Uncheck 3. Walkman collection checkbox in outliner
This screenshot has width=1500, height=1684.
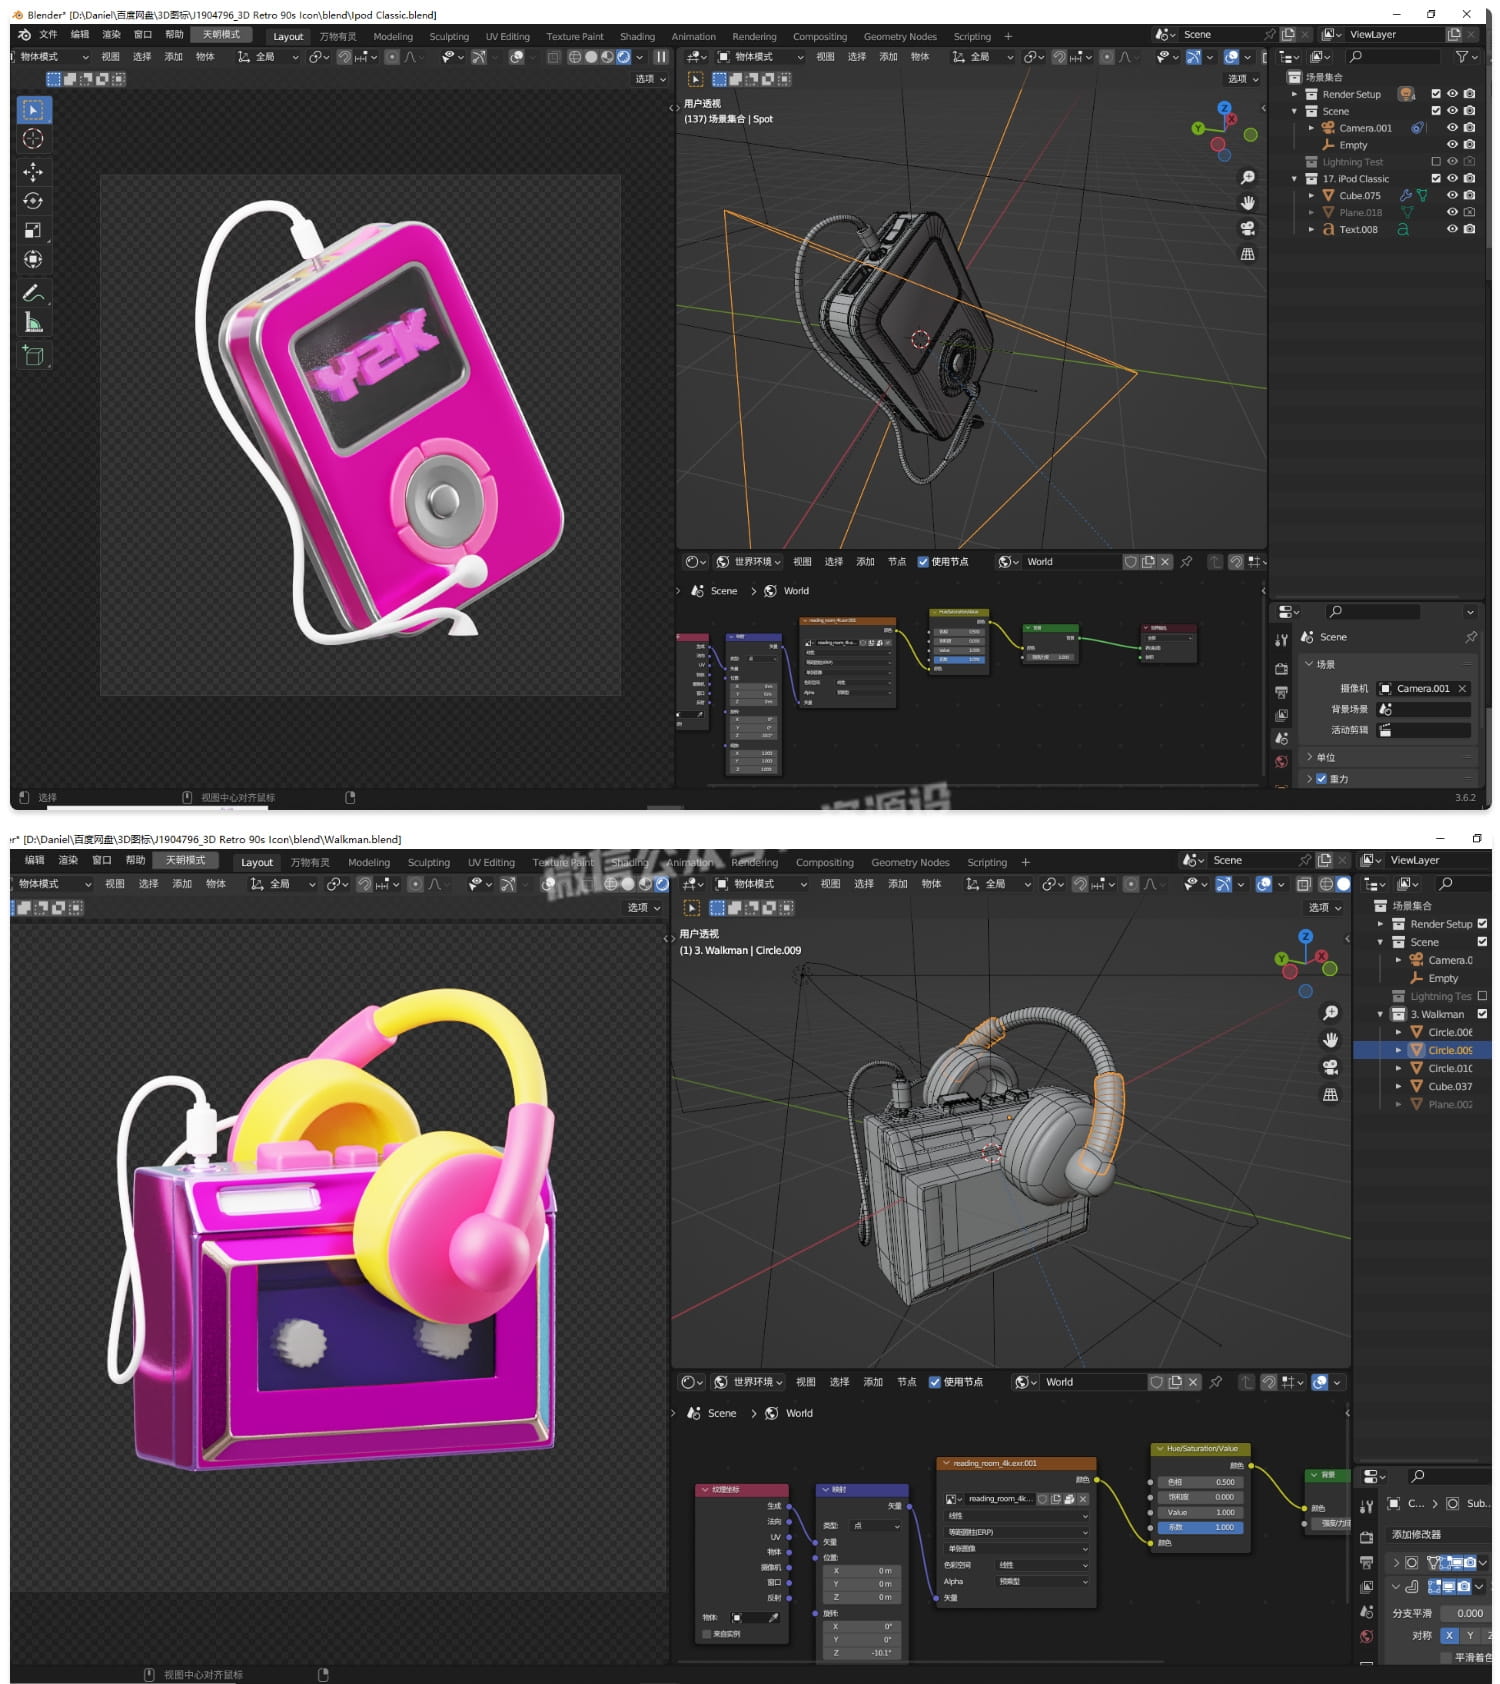[x=1482, y=1014]
